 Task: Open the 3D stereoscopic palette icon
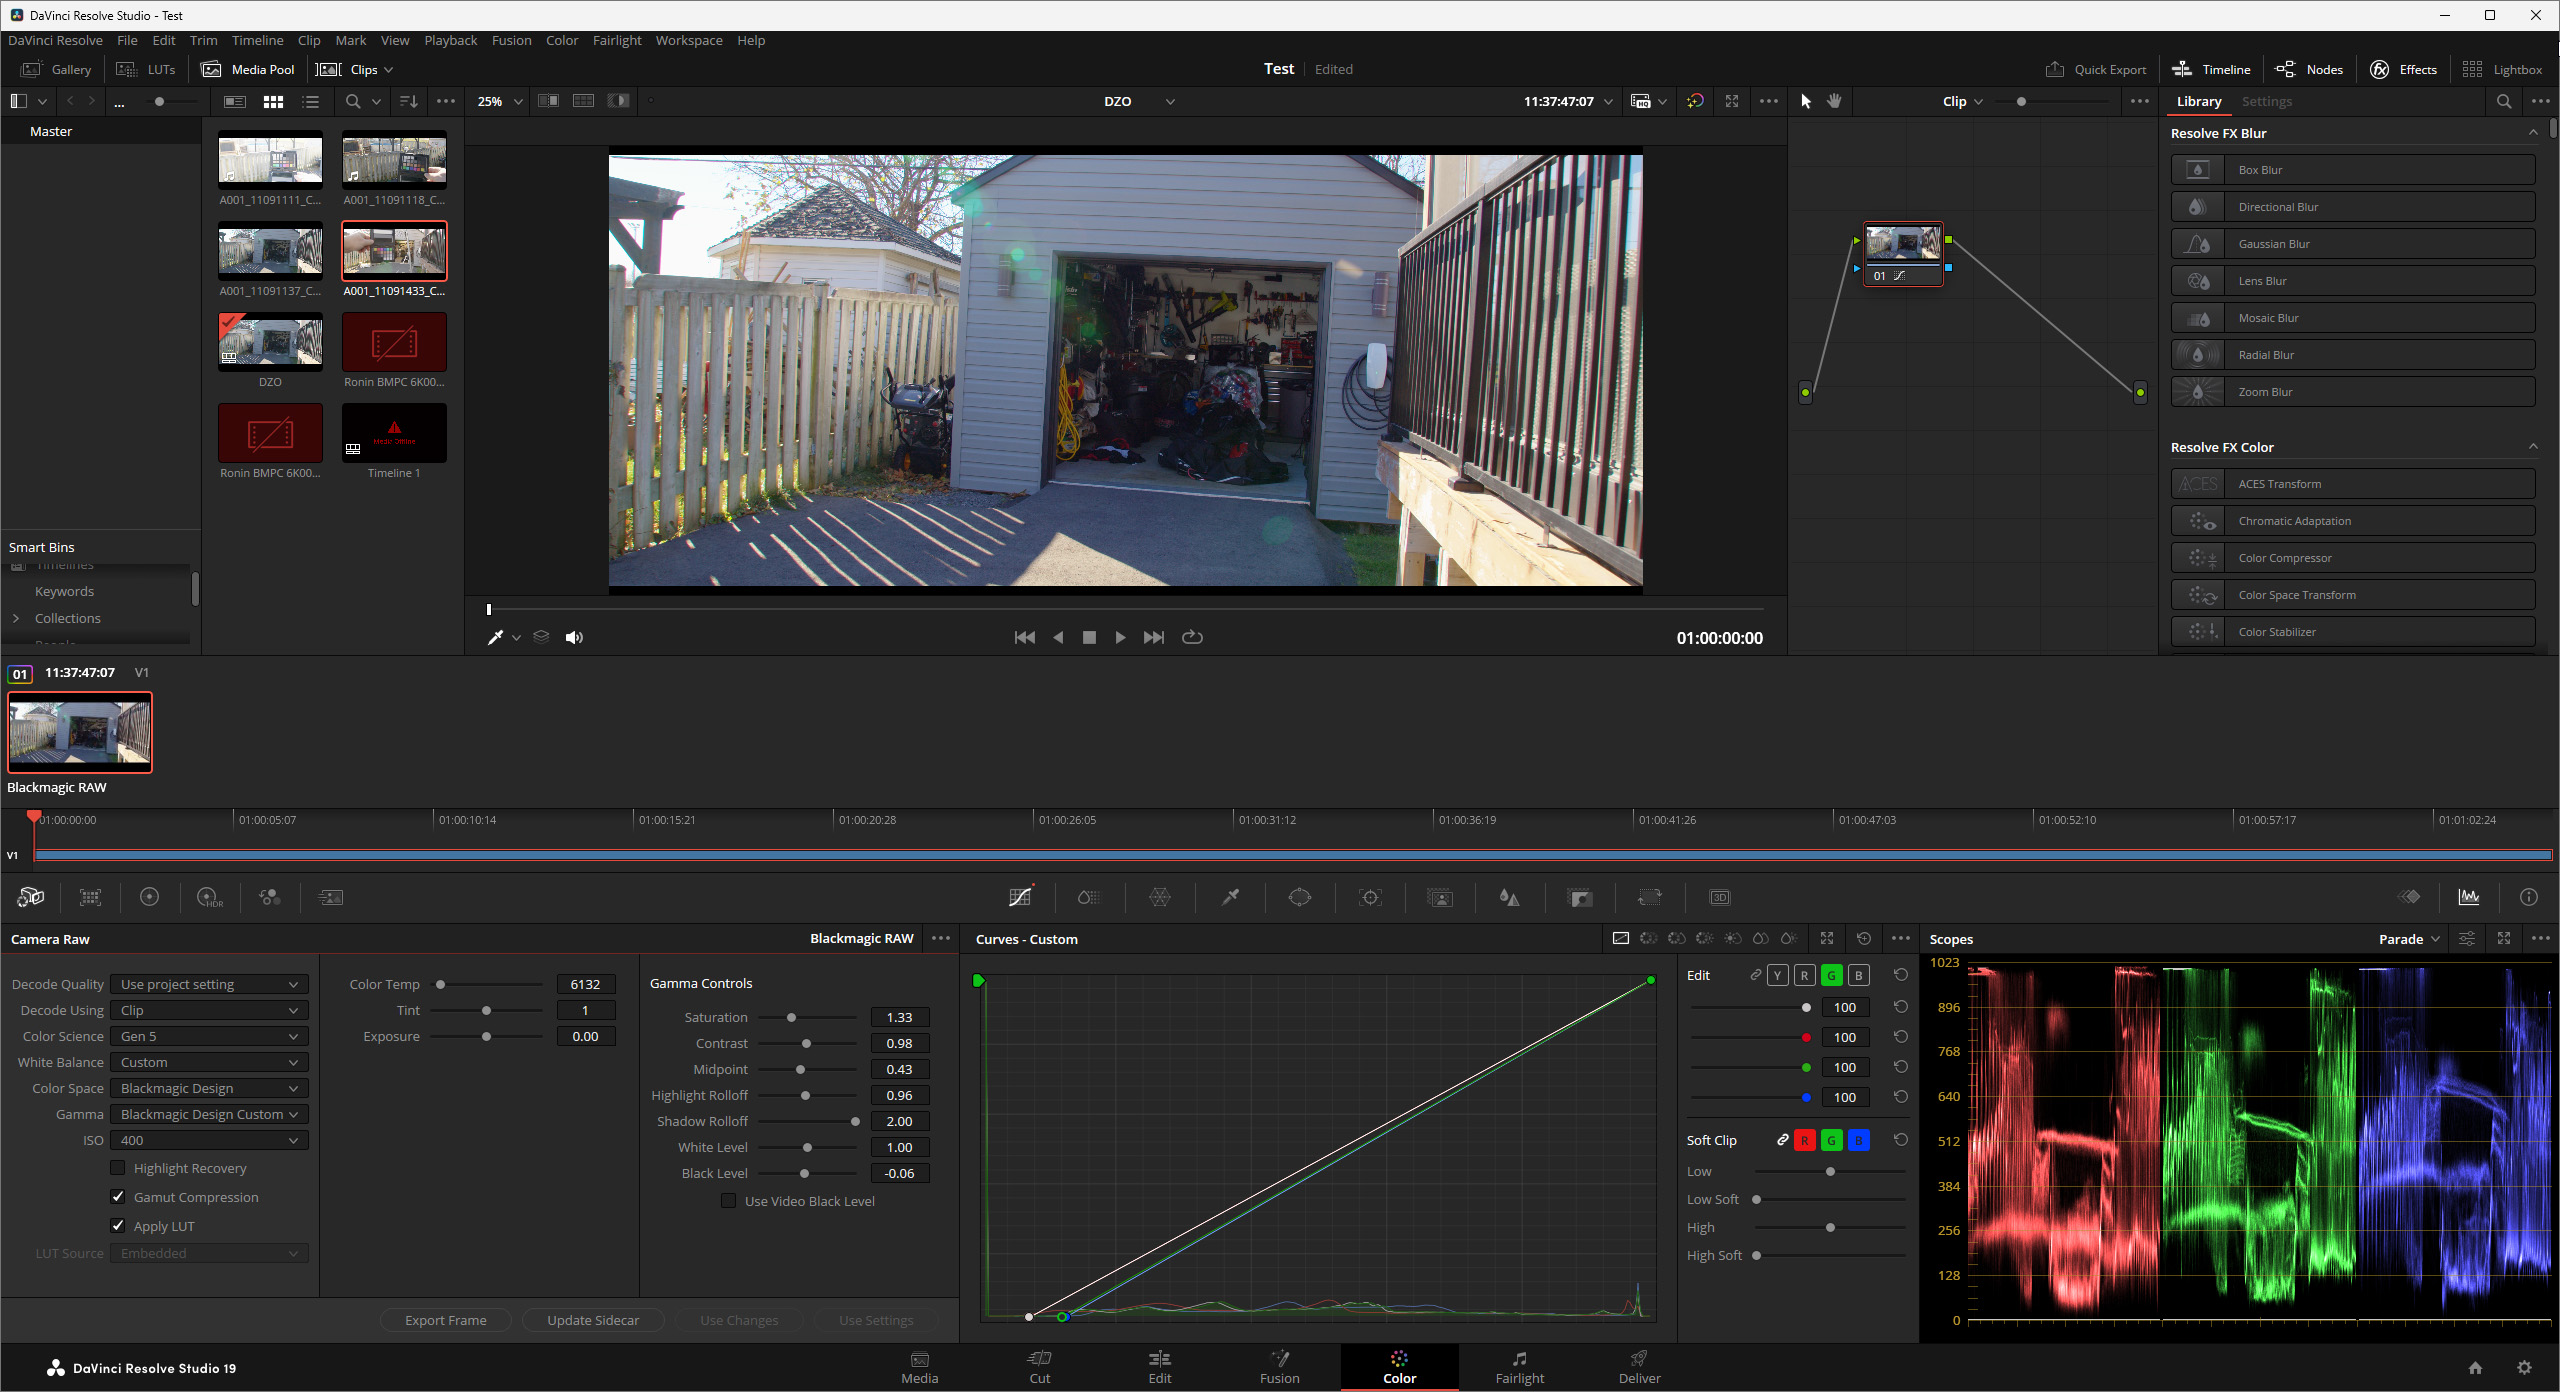[1720, 897]
